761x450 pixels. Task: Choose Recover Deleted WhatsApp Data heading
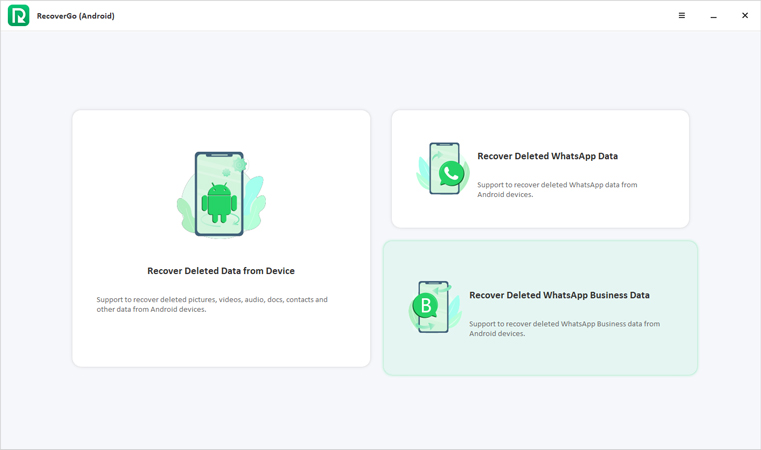pos(547,156)
